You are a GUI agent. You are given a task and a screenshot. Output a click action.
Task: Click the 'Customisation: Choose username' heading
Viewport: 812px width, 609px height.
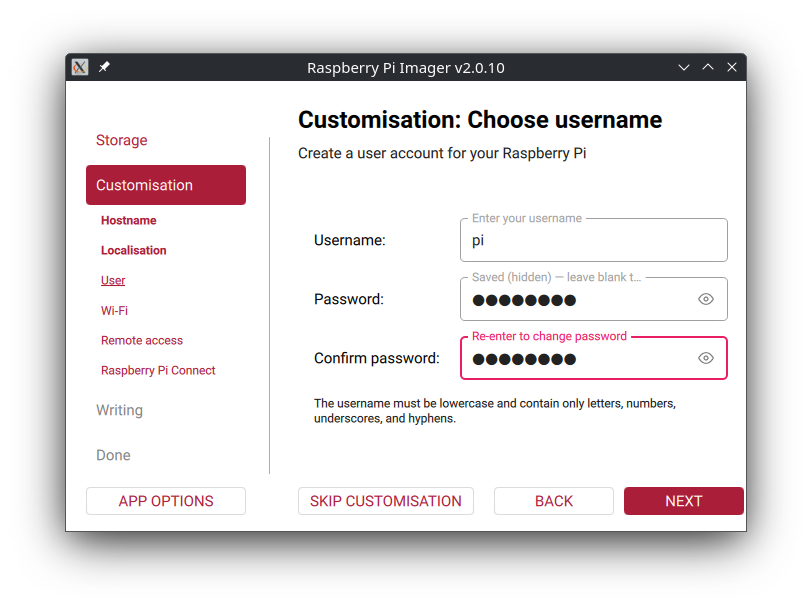pyautogui.click(x=480, y=120)
